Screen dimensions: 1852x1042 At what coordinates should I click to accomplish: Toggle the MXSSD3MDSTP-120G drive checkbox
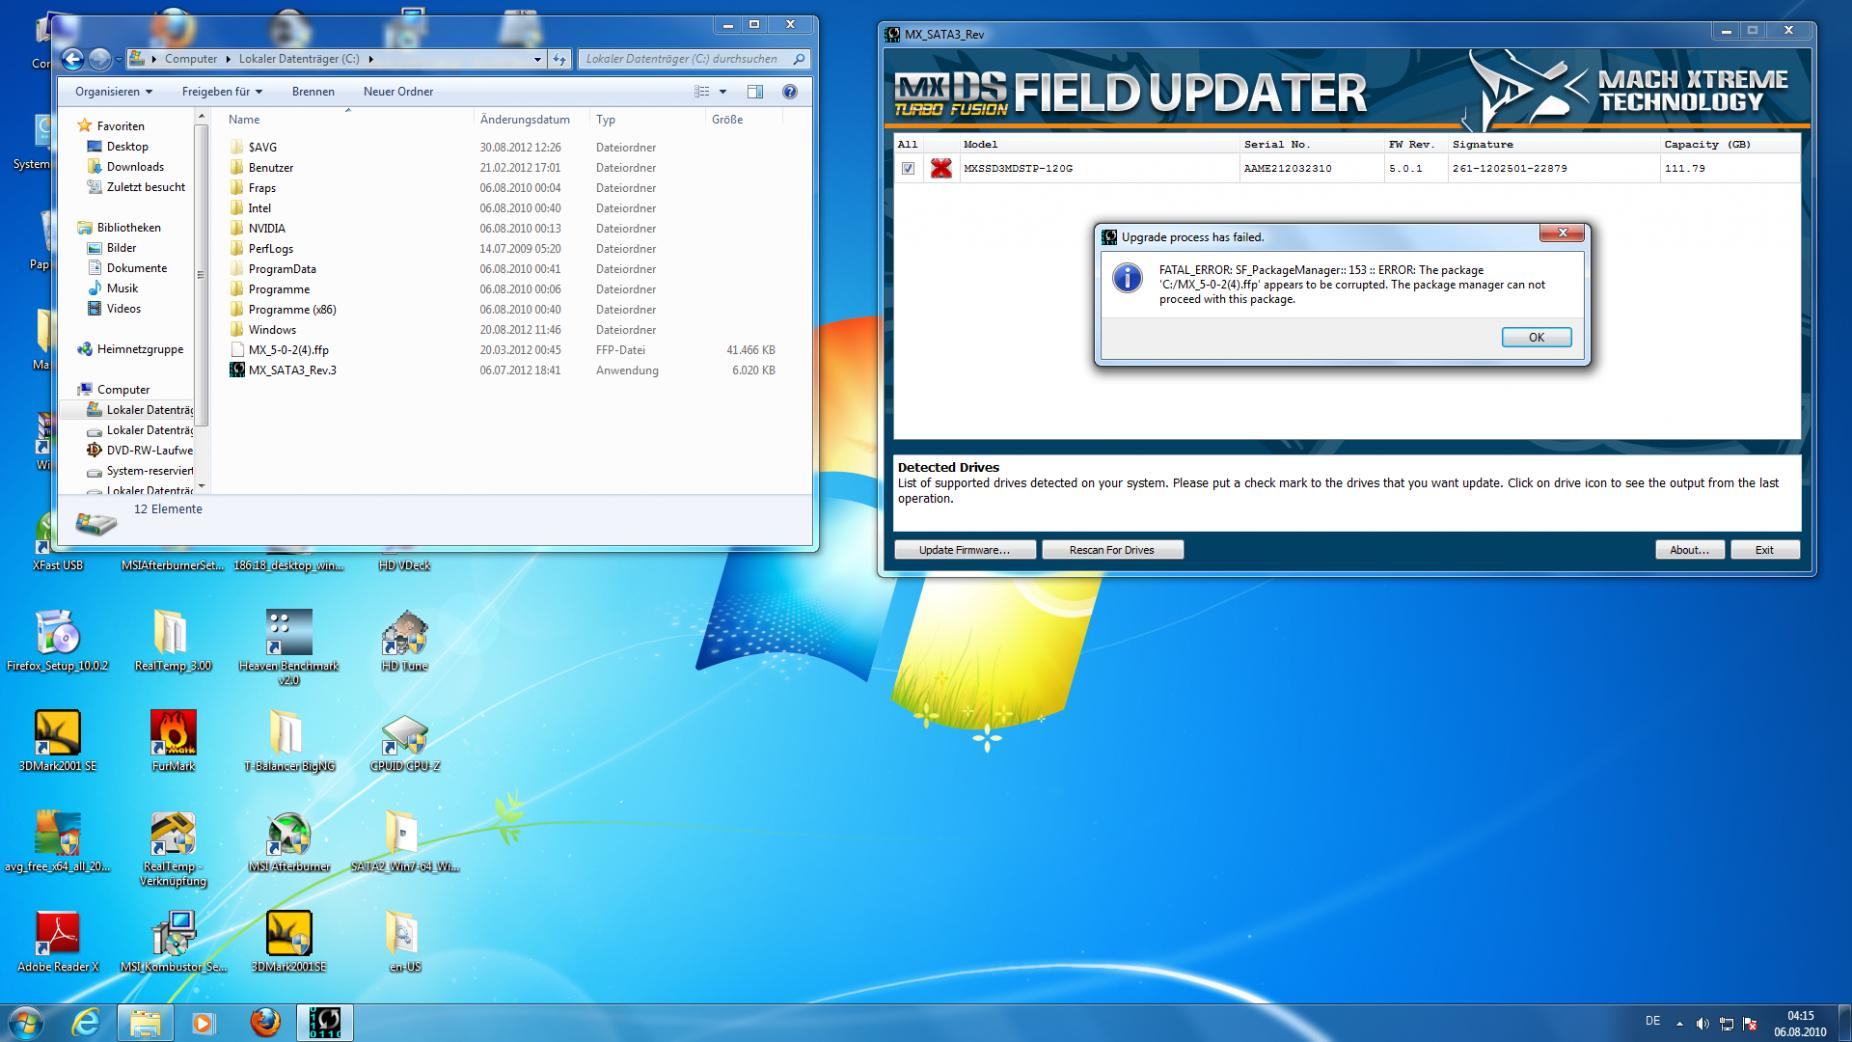pos(908,168)
